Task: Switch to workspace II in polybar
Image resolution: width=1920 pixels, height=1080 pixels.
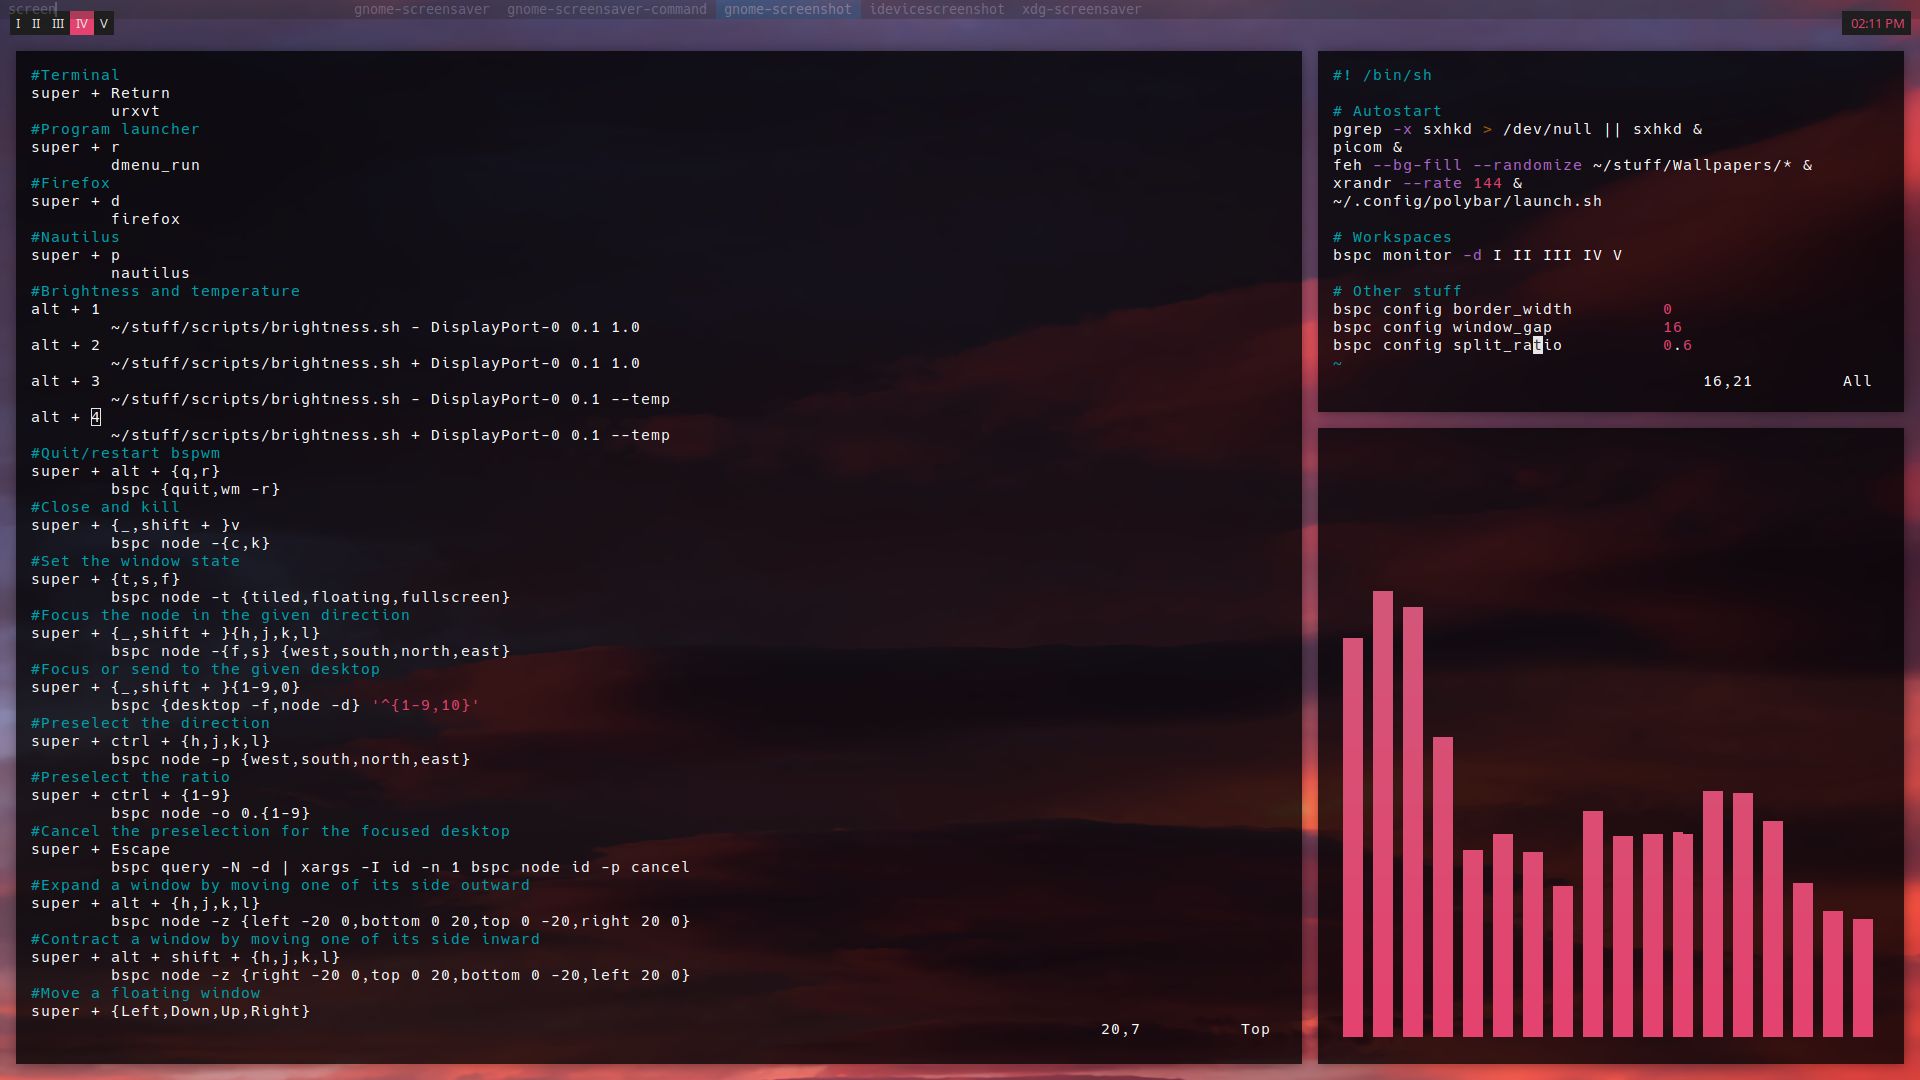Action: click(37, 23)
